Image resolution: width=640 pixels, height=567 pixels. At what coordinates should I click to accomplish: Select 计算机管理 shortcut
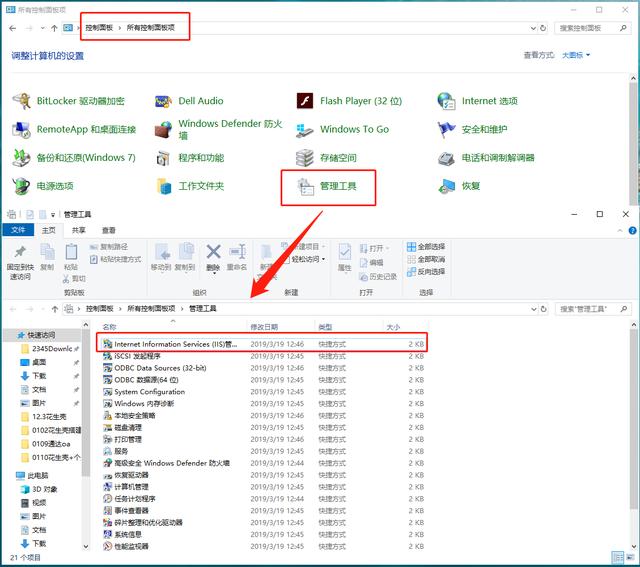[262, 487]
